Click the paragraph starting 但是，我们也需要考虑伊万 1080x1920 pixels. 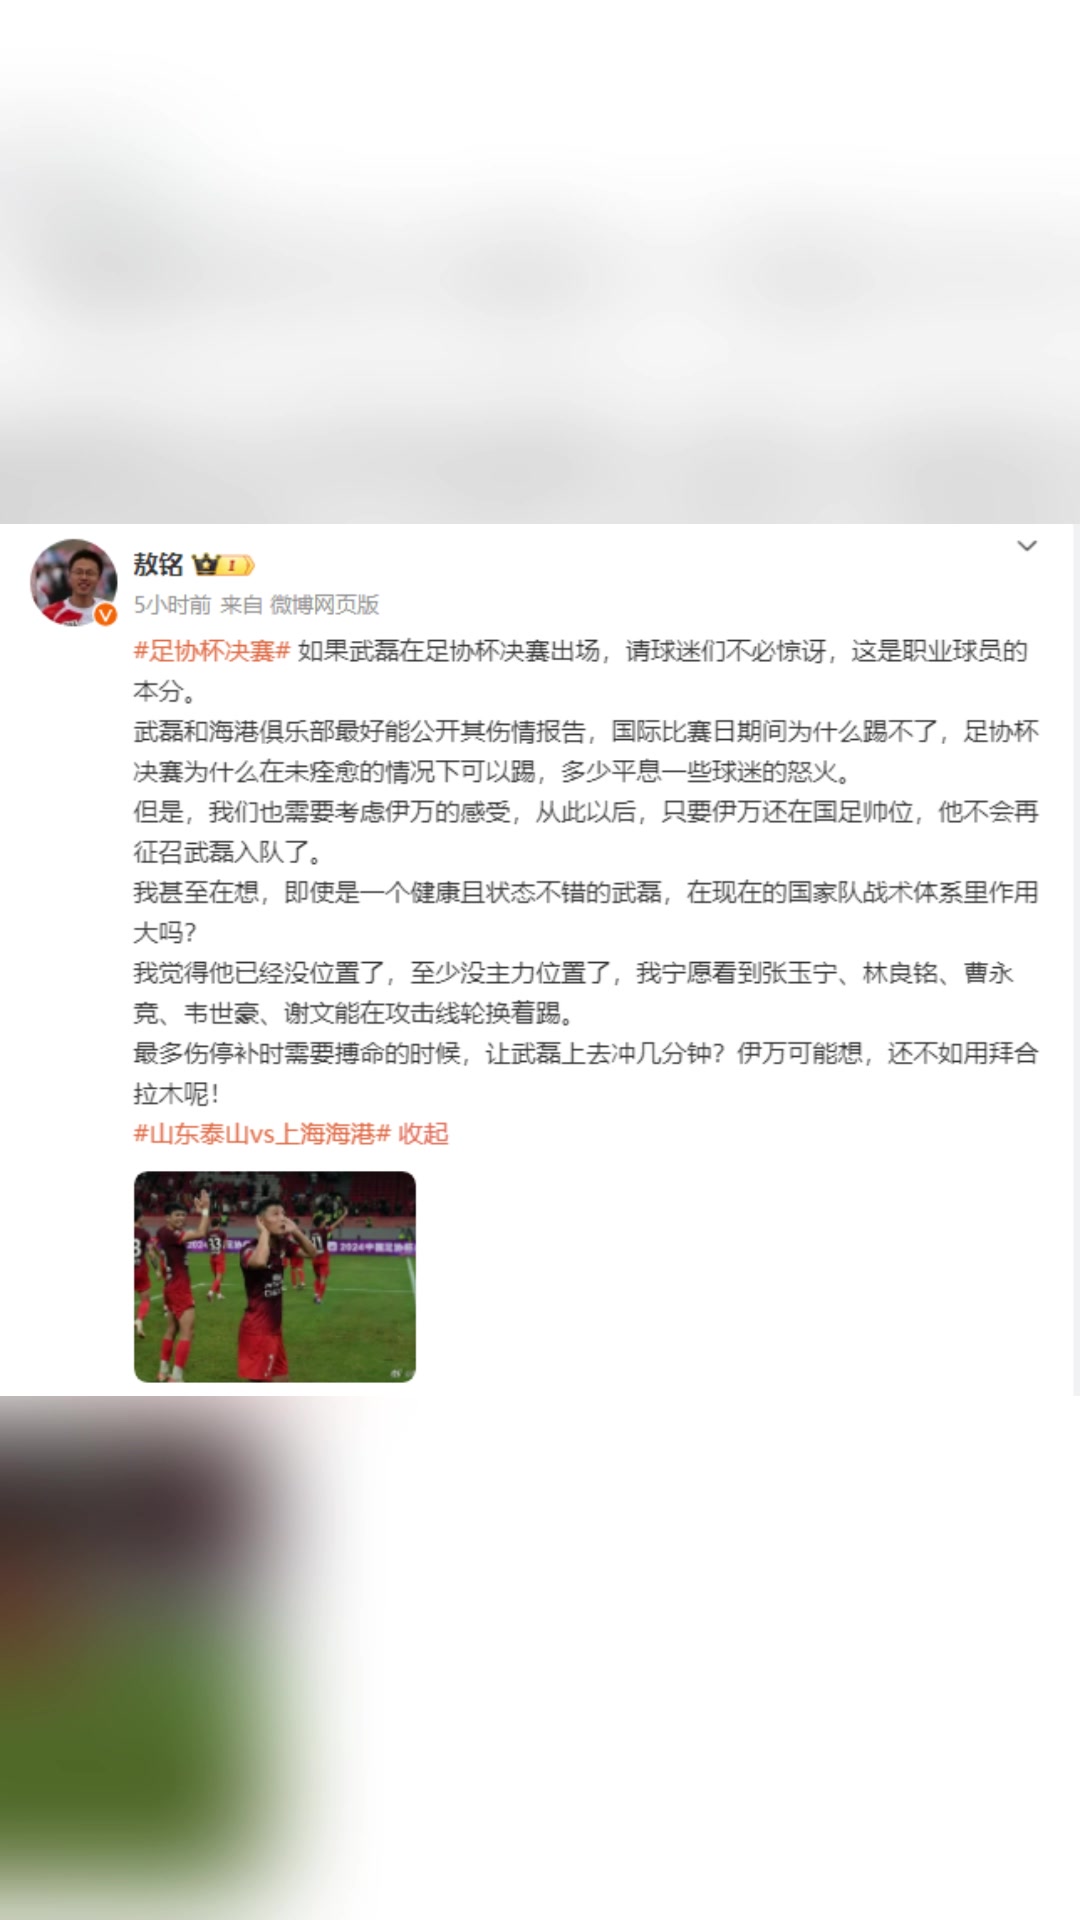point(586,832)
